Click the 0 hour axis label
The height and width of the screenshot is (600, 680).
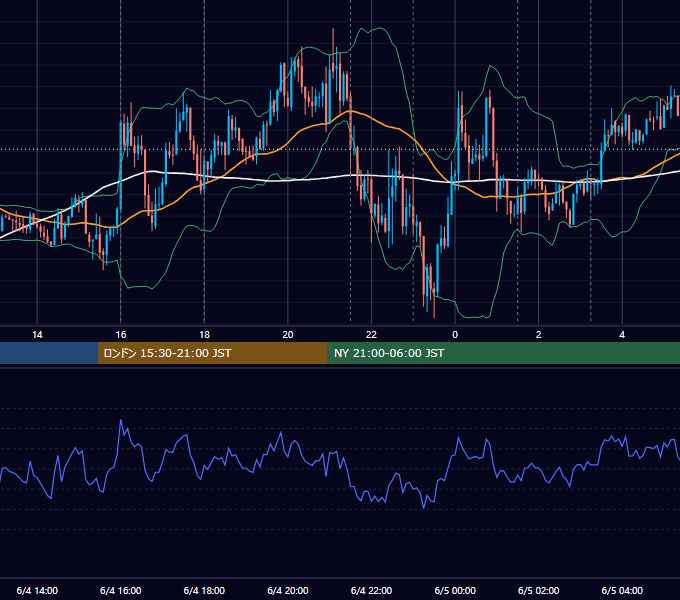(455, 335)
